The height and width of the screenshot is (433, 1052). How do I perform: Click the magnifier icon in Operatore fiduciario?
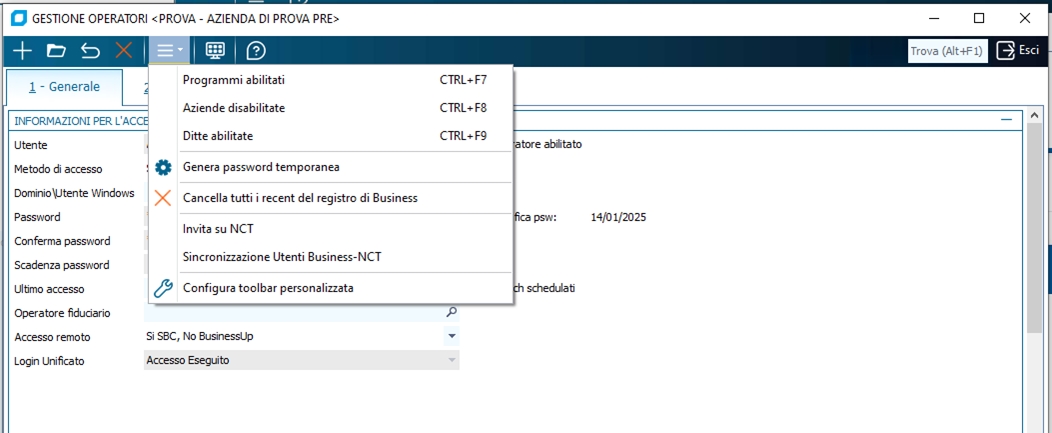pyautogui.click(x=451, y=312)
